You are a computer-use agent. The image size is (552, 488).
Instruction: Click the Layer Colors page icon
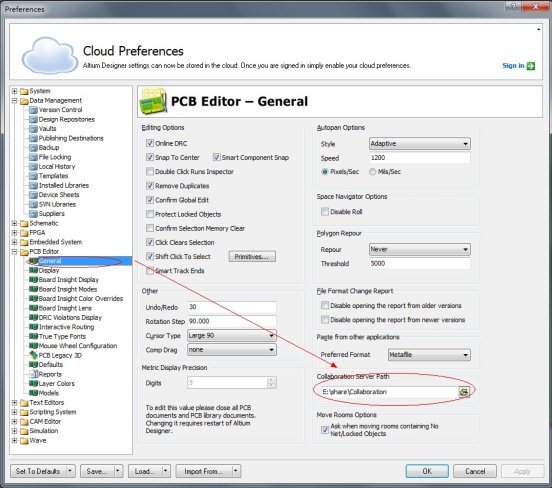[x=33, y=383]
